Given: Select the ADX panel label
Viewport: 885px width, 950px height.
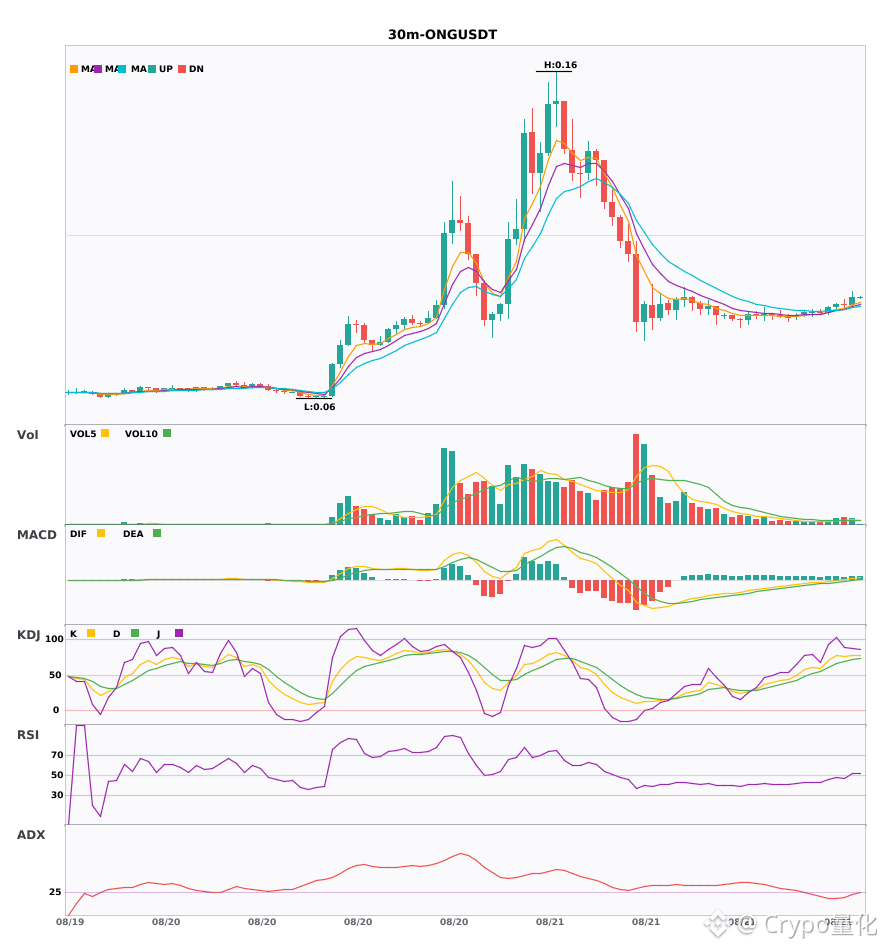Looking at the screenshot, I should (31, 834).
